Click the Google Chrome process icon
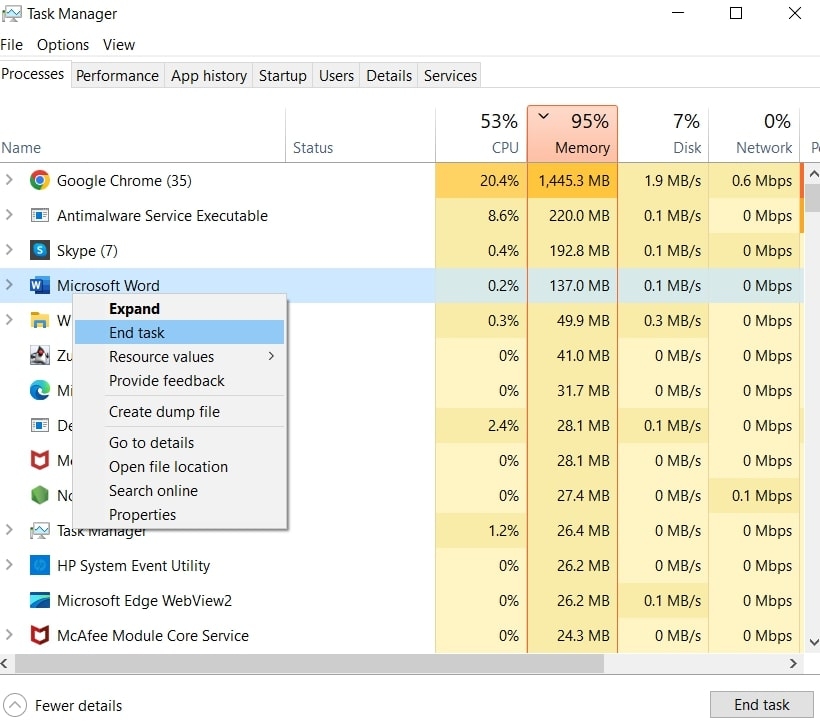Screen dimensions: 820x723 click(x=40, y=180)
